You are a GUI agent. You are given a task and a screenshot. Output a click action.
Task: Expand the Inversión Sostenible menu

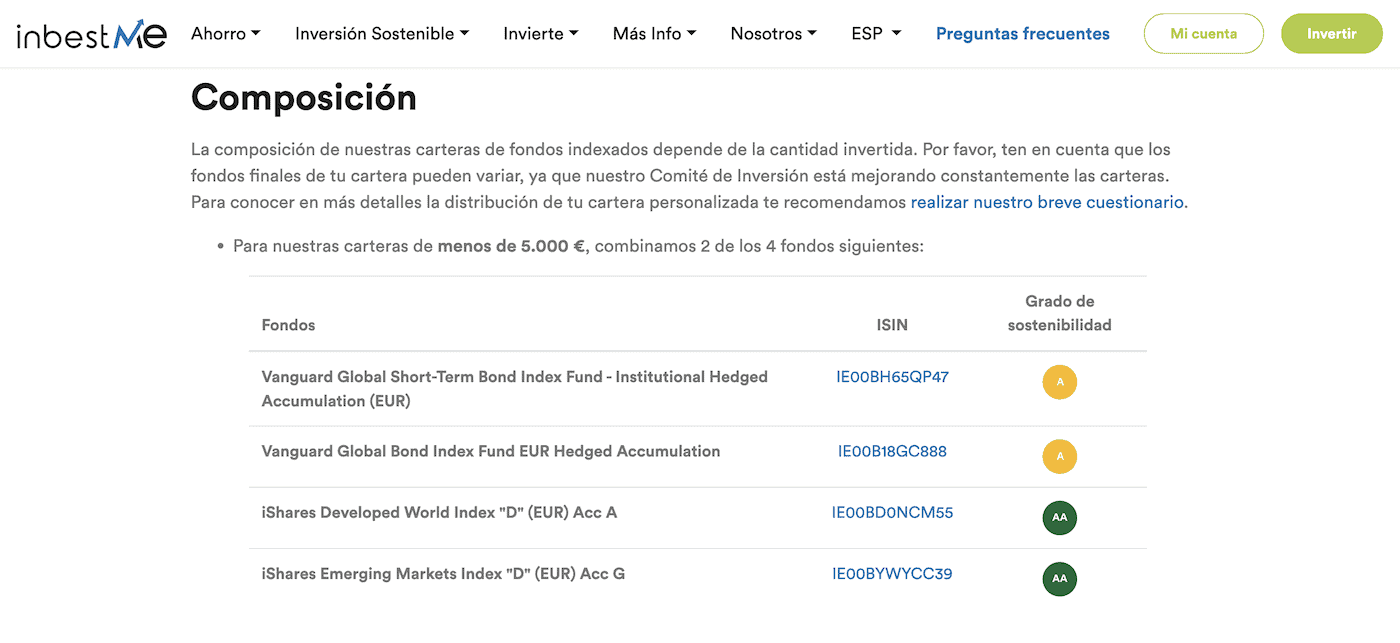click(x=382, y=33)
